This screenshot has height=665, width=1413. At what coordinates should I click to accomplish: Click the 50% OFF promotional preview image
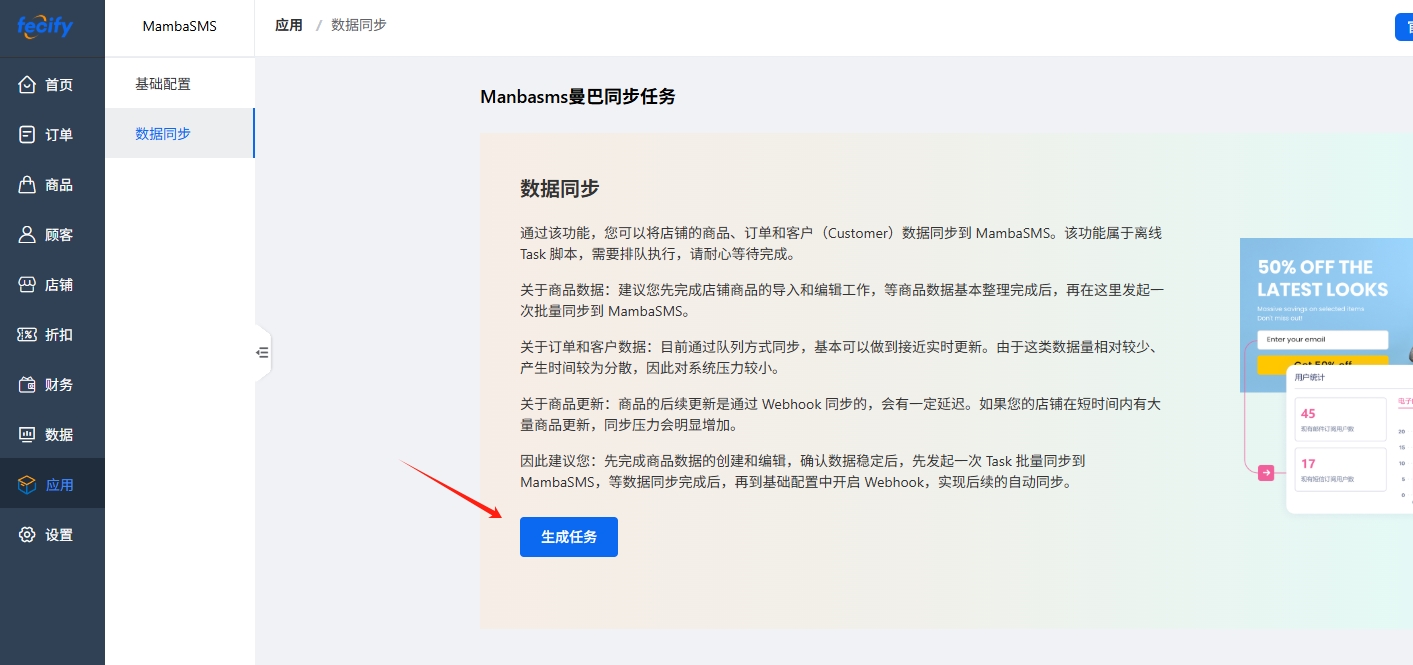tap(1326, 375)
